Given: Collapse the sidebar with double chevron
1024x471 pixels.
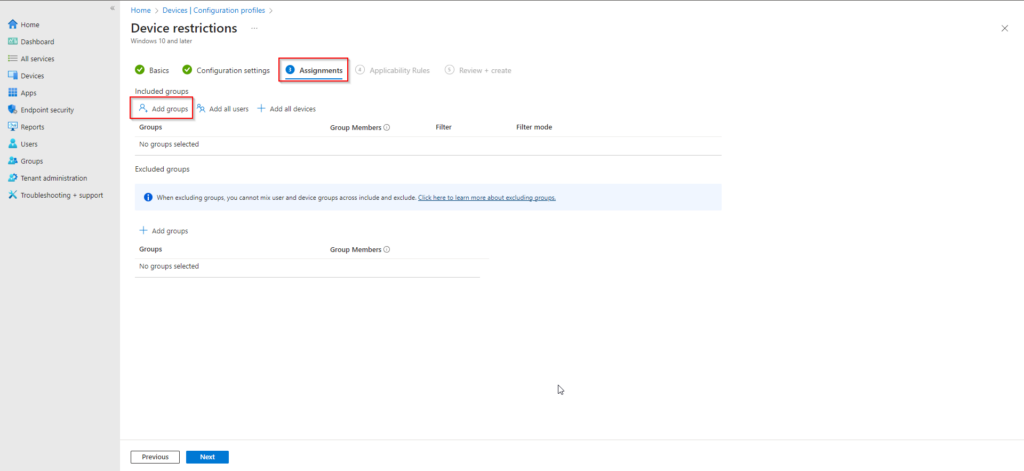Looking at the screenshot, I should pos(112,8).
